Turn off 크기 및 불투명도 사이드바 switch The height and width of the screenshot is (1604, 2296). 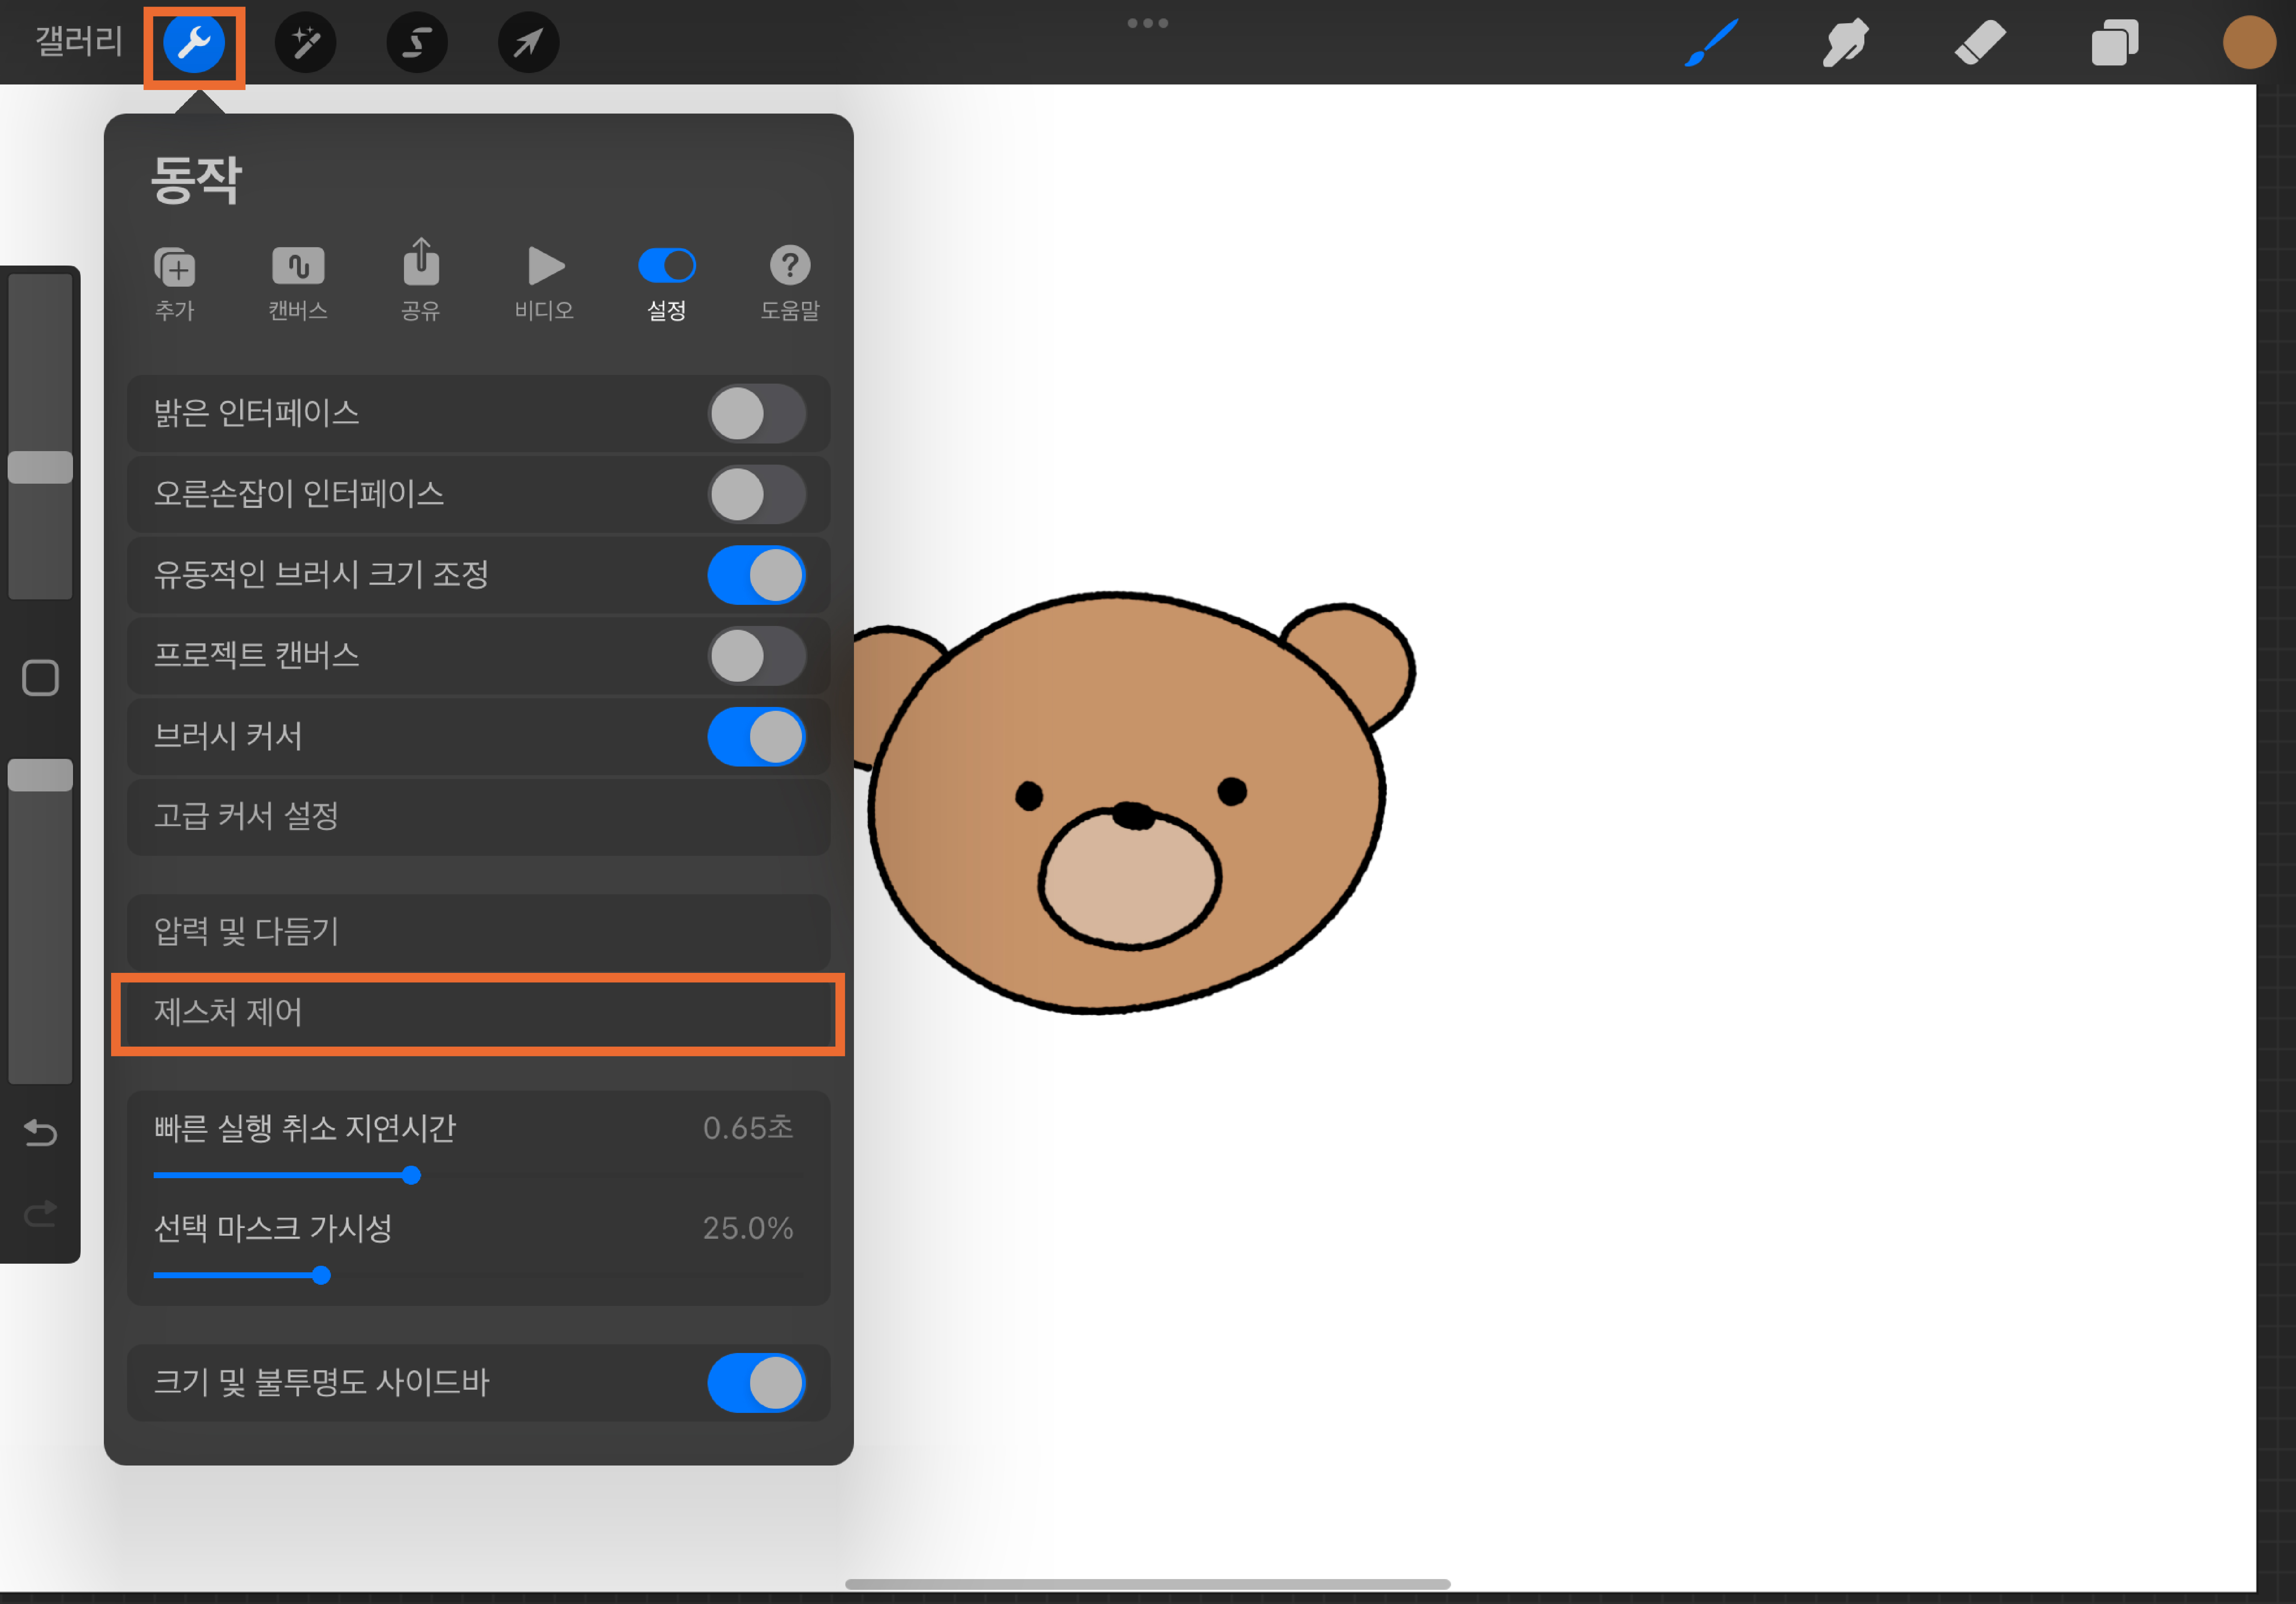757,1383
